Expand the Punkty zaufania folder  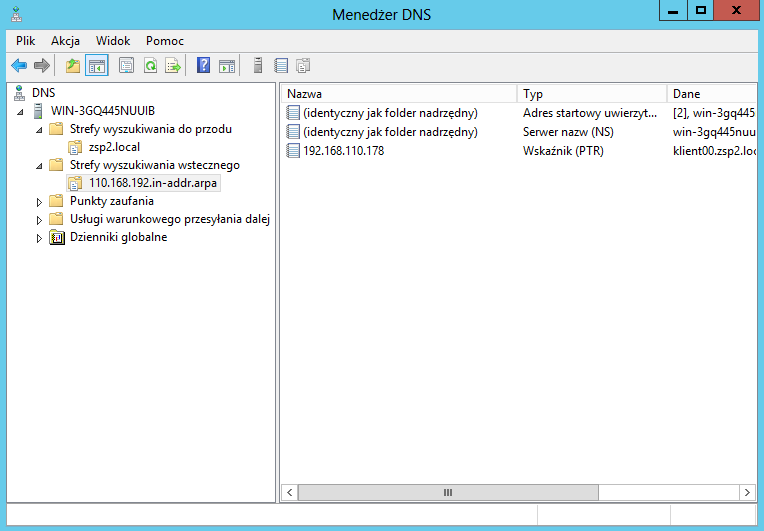click(x=40, y=202)
